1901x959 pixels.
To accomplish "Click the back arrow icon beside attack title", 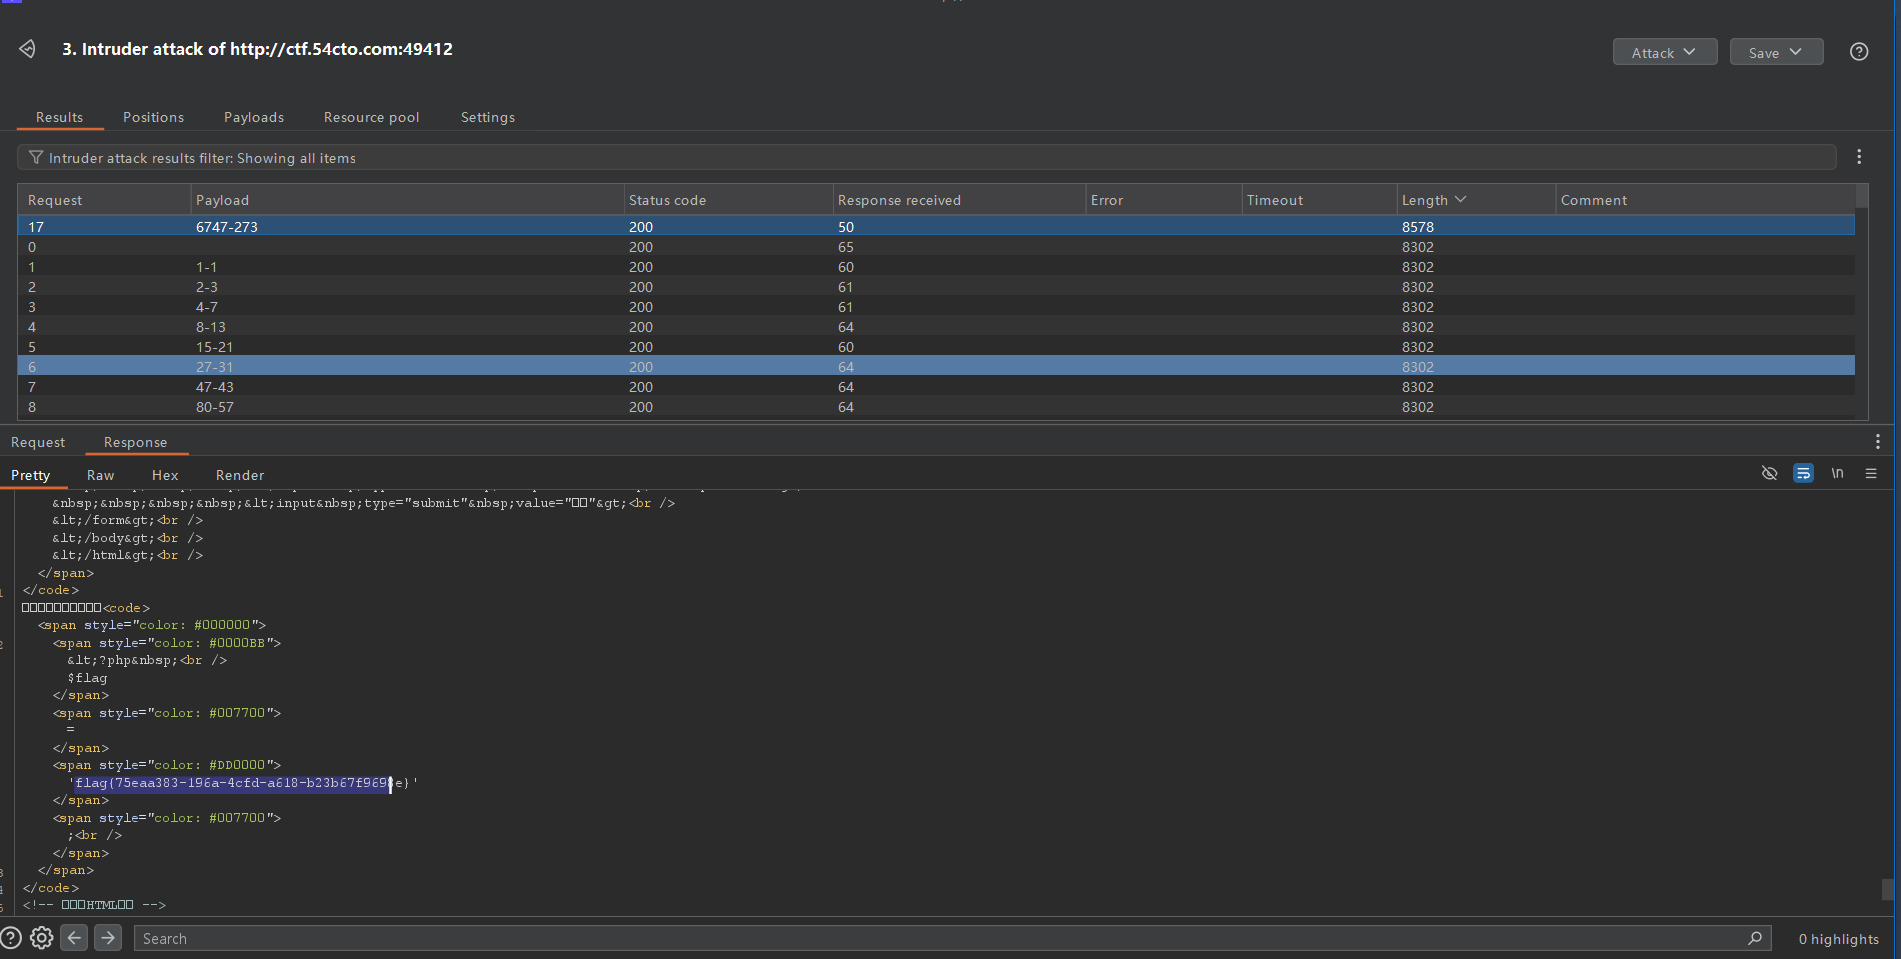I will [x=27, y=49].
